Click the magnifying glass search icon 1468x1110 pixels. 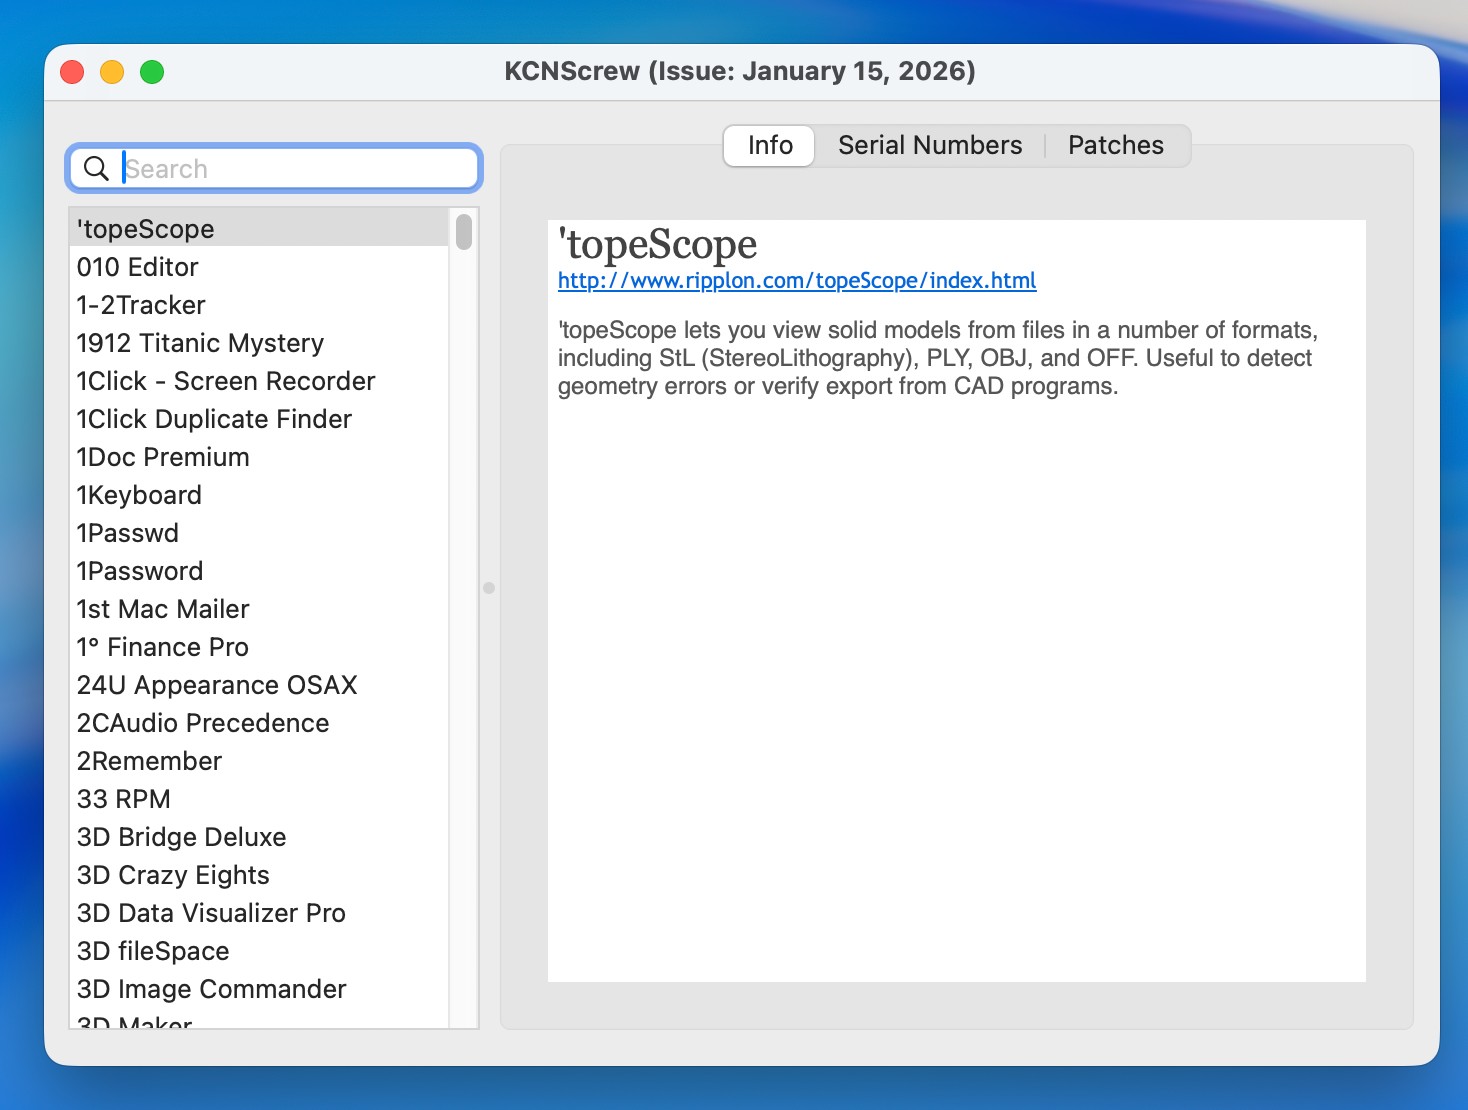coord(96,168)
